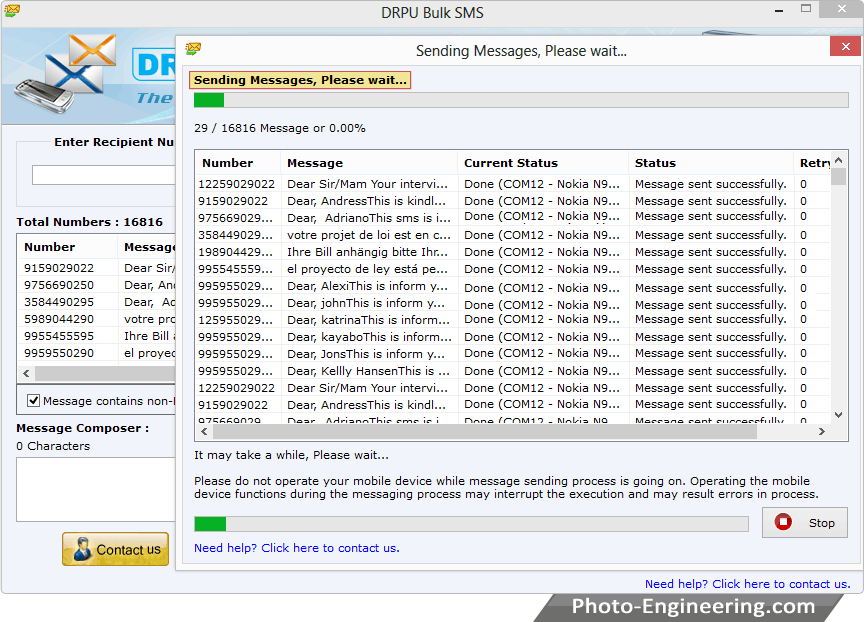
Task: Click the Retry column header
Action: [813, 163]
